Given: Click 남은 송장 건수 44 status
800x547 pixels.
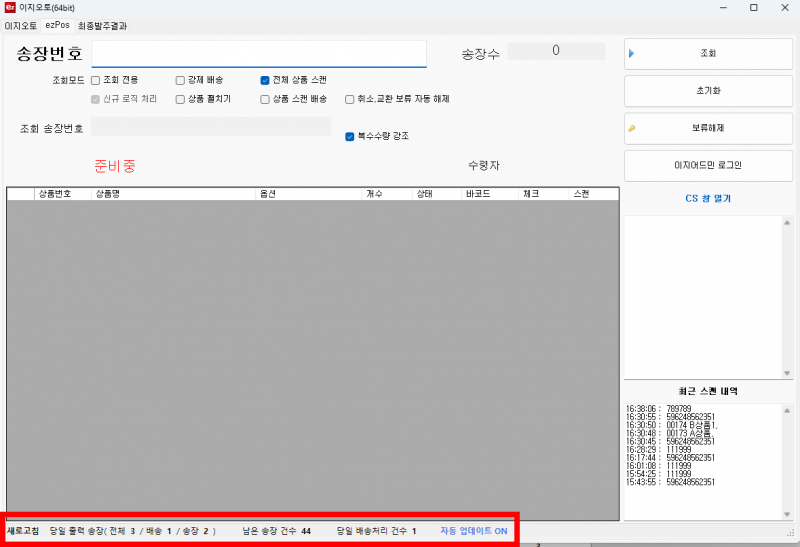Looking at the screenshot, I should [x=277, y=531].
